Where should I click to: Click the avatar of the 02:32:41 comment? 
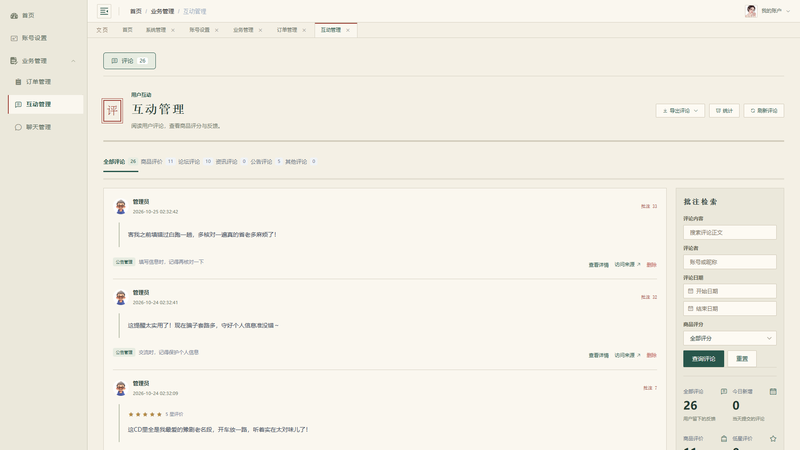121,297
